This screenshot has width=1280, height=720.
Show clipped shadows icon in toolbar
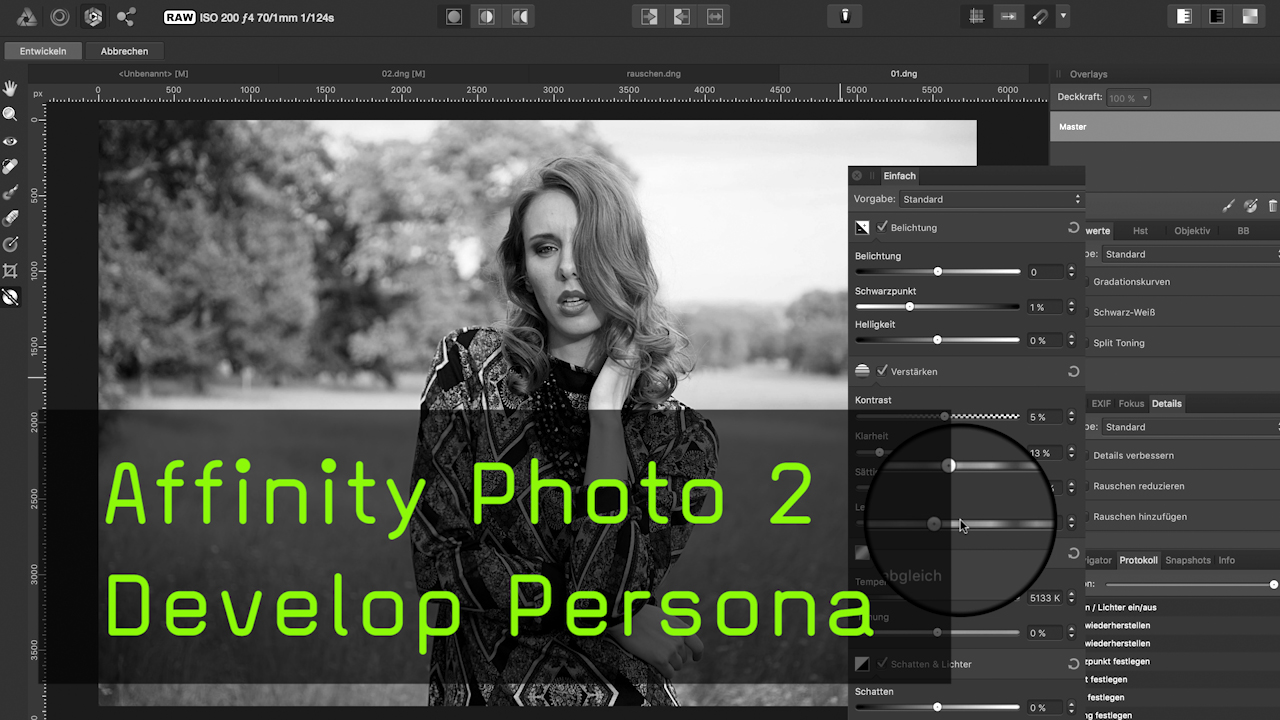click(1217, 17)
